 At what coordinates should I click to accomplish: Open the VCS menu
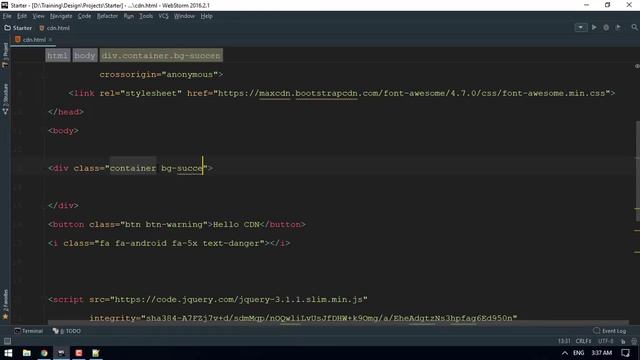pos(163,16)
